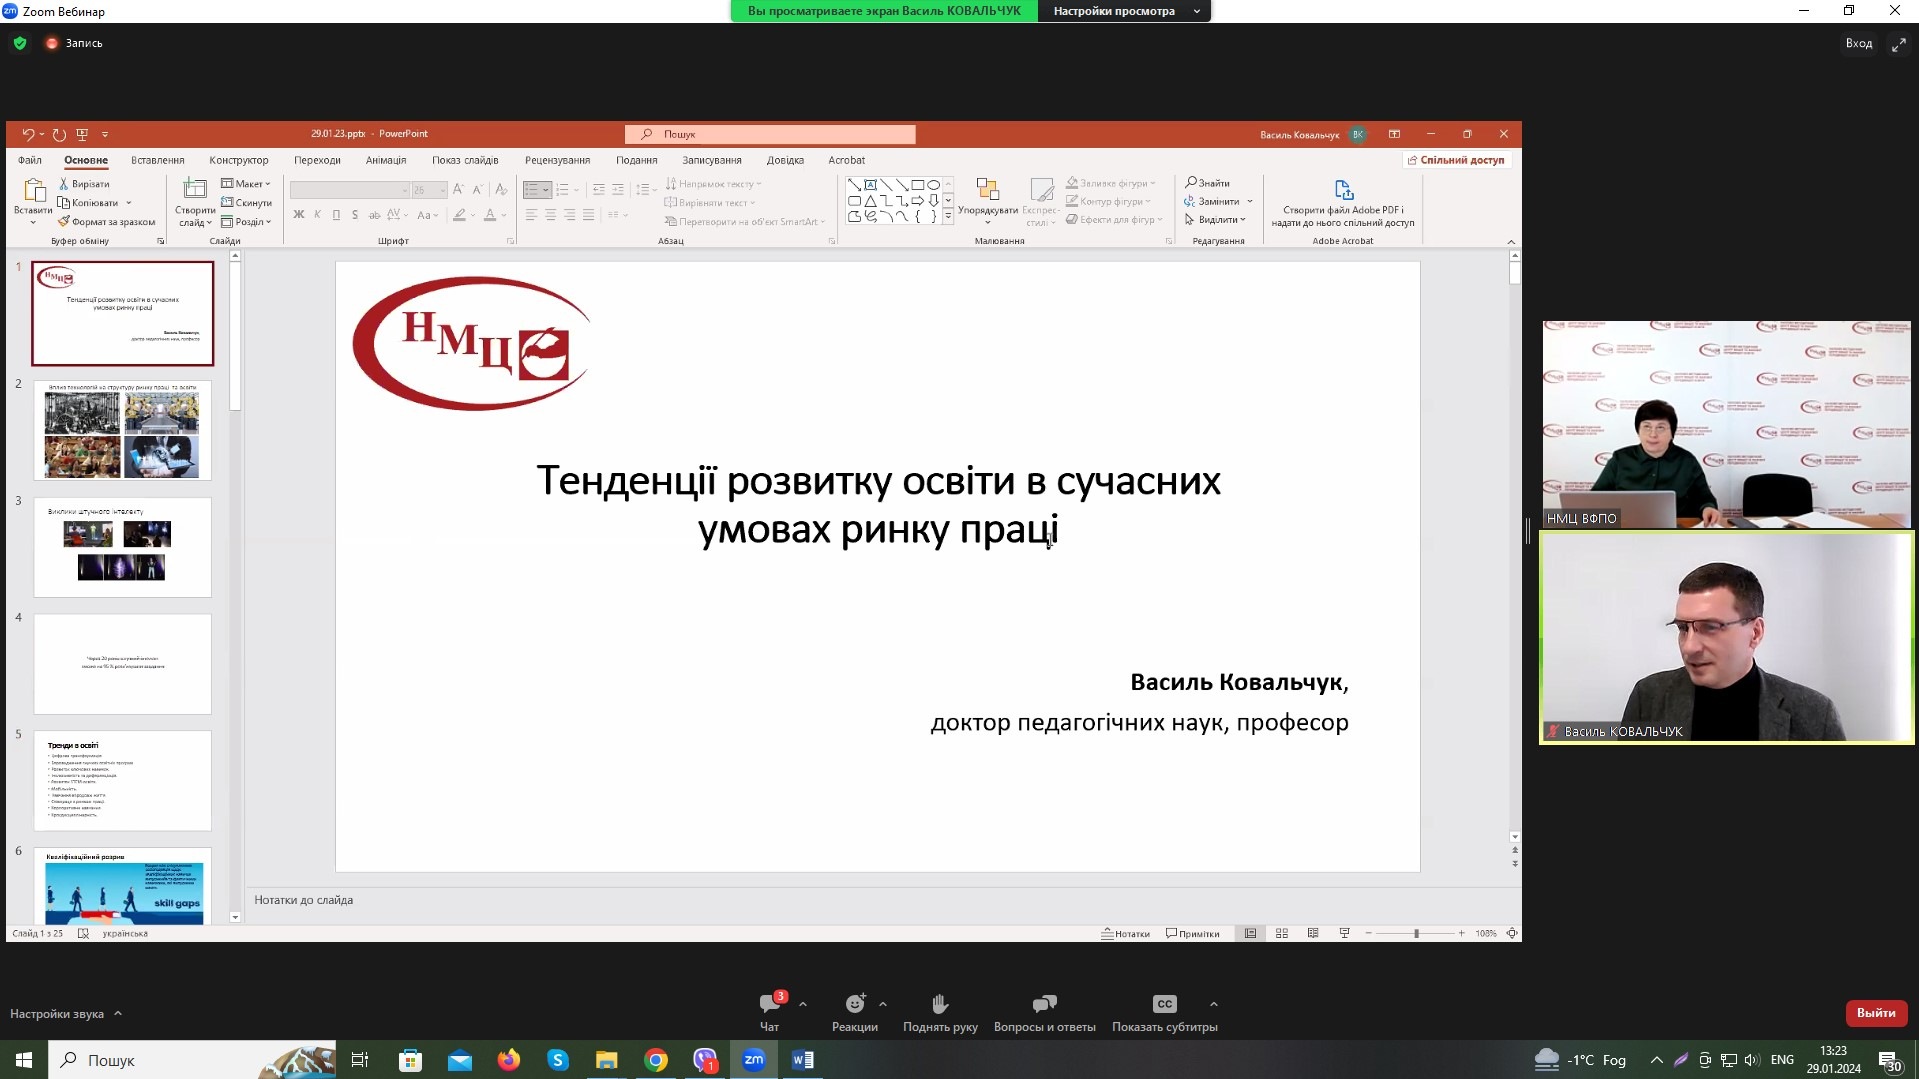Toggle full screen mode in Zoom

pos(1898,44)
